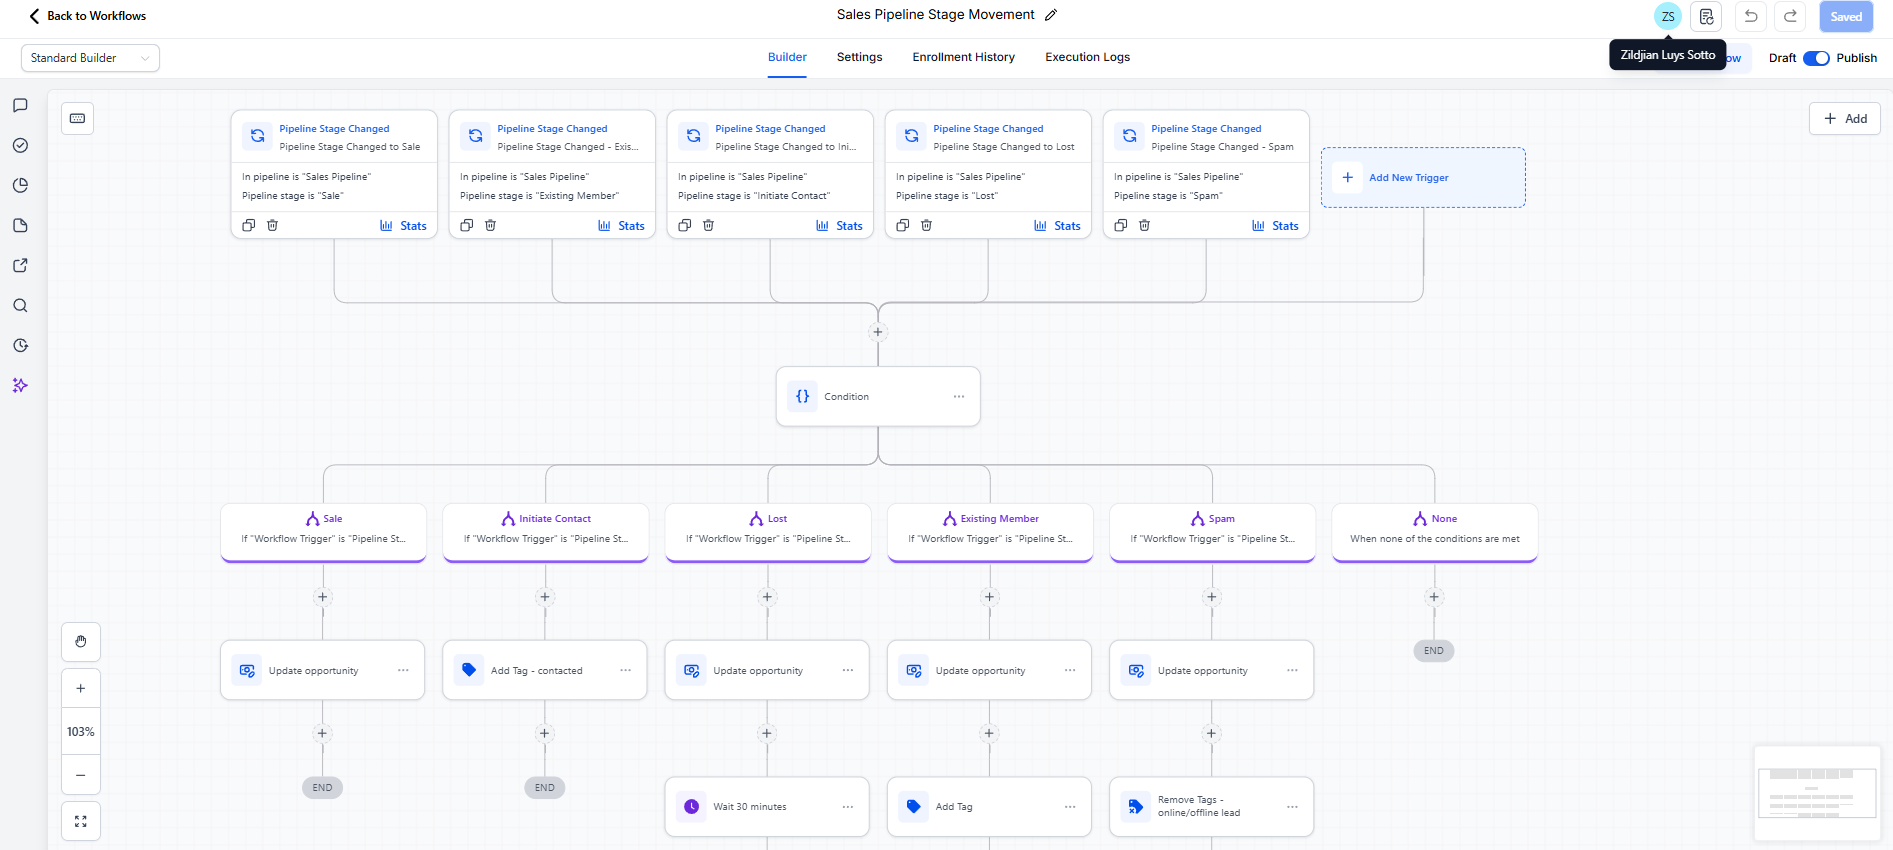The image size is (1893, 850).
Task: View Stats for the Spam trigger
Action: (1275, 225)
